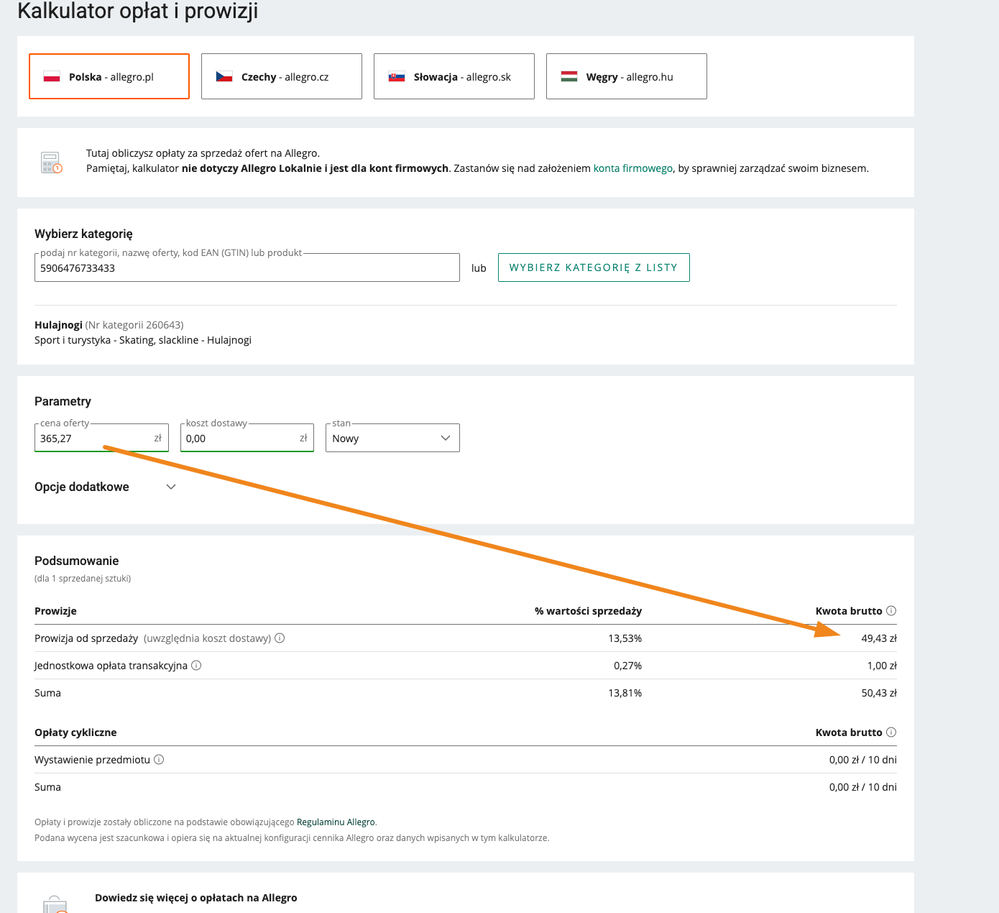Click Wybierz kategorię z listy button
The height and width of the screenshot is (913, 999).
pos(594,268)
